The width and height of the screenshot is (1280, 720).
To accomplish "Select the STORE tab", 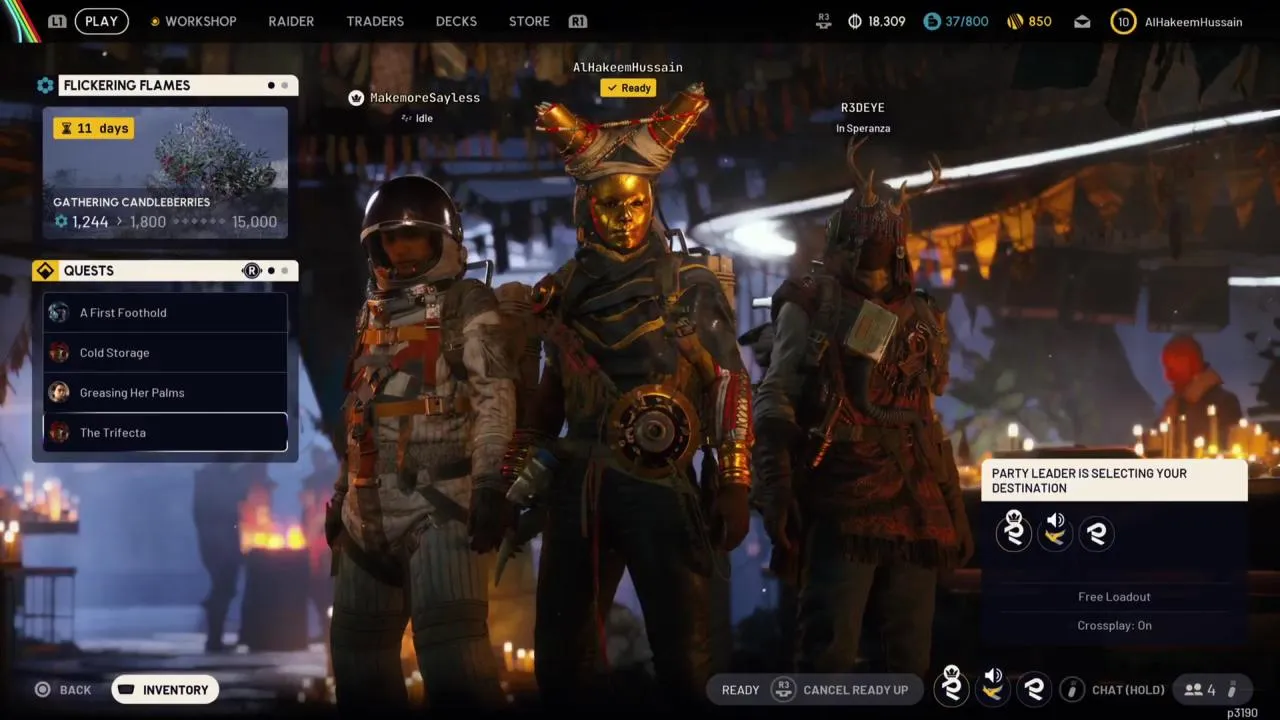I will [x=529, y=21].
